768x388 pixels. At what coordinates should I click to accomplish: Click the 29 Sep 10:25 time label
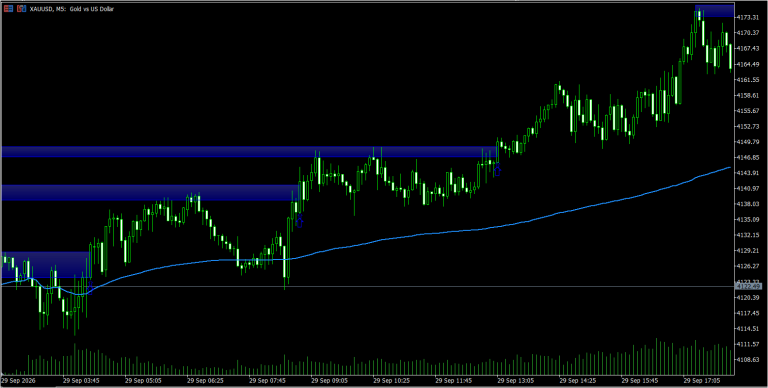pos(391,380)
